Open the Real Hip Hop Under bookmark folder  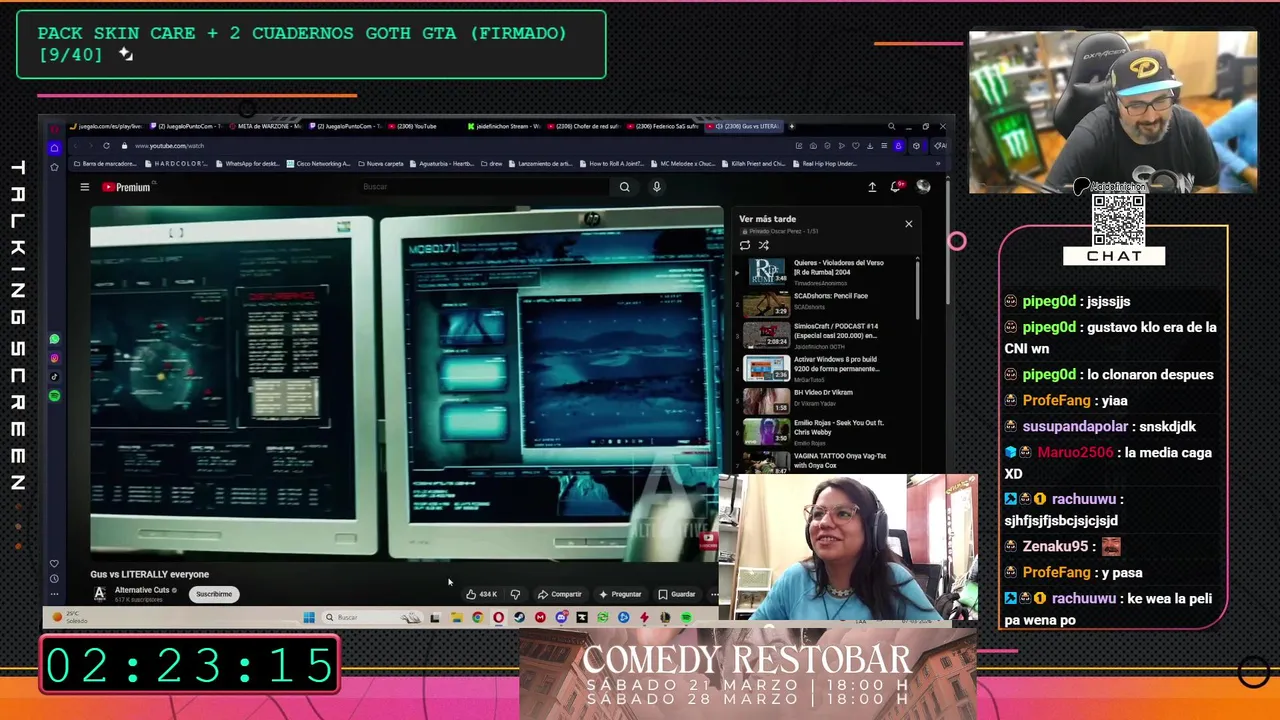click(x=824, y=163)
